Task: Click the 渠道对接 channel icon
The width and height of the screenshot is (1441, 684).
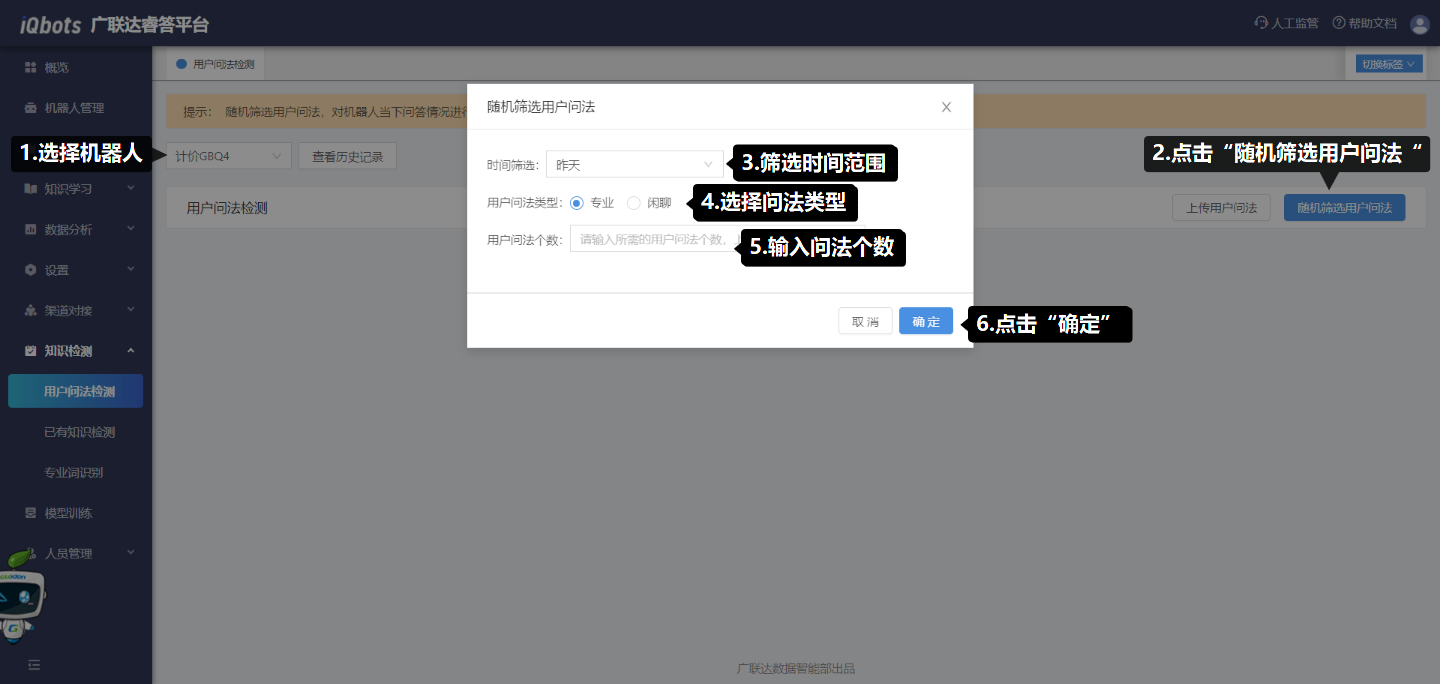Action: pyautogui.click(x=30, y=311)
